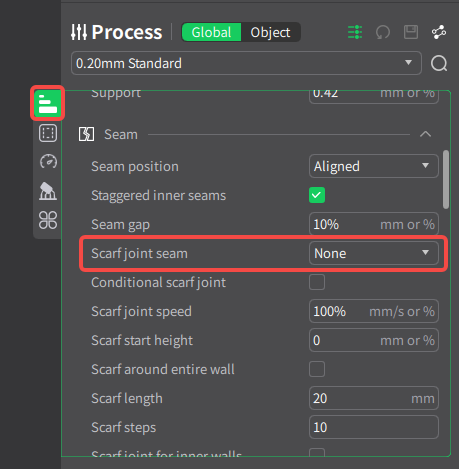Enable Scarf around entire wall checkbox
Screen dimensions: 459x469
tap(317, 369)
